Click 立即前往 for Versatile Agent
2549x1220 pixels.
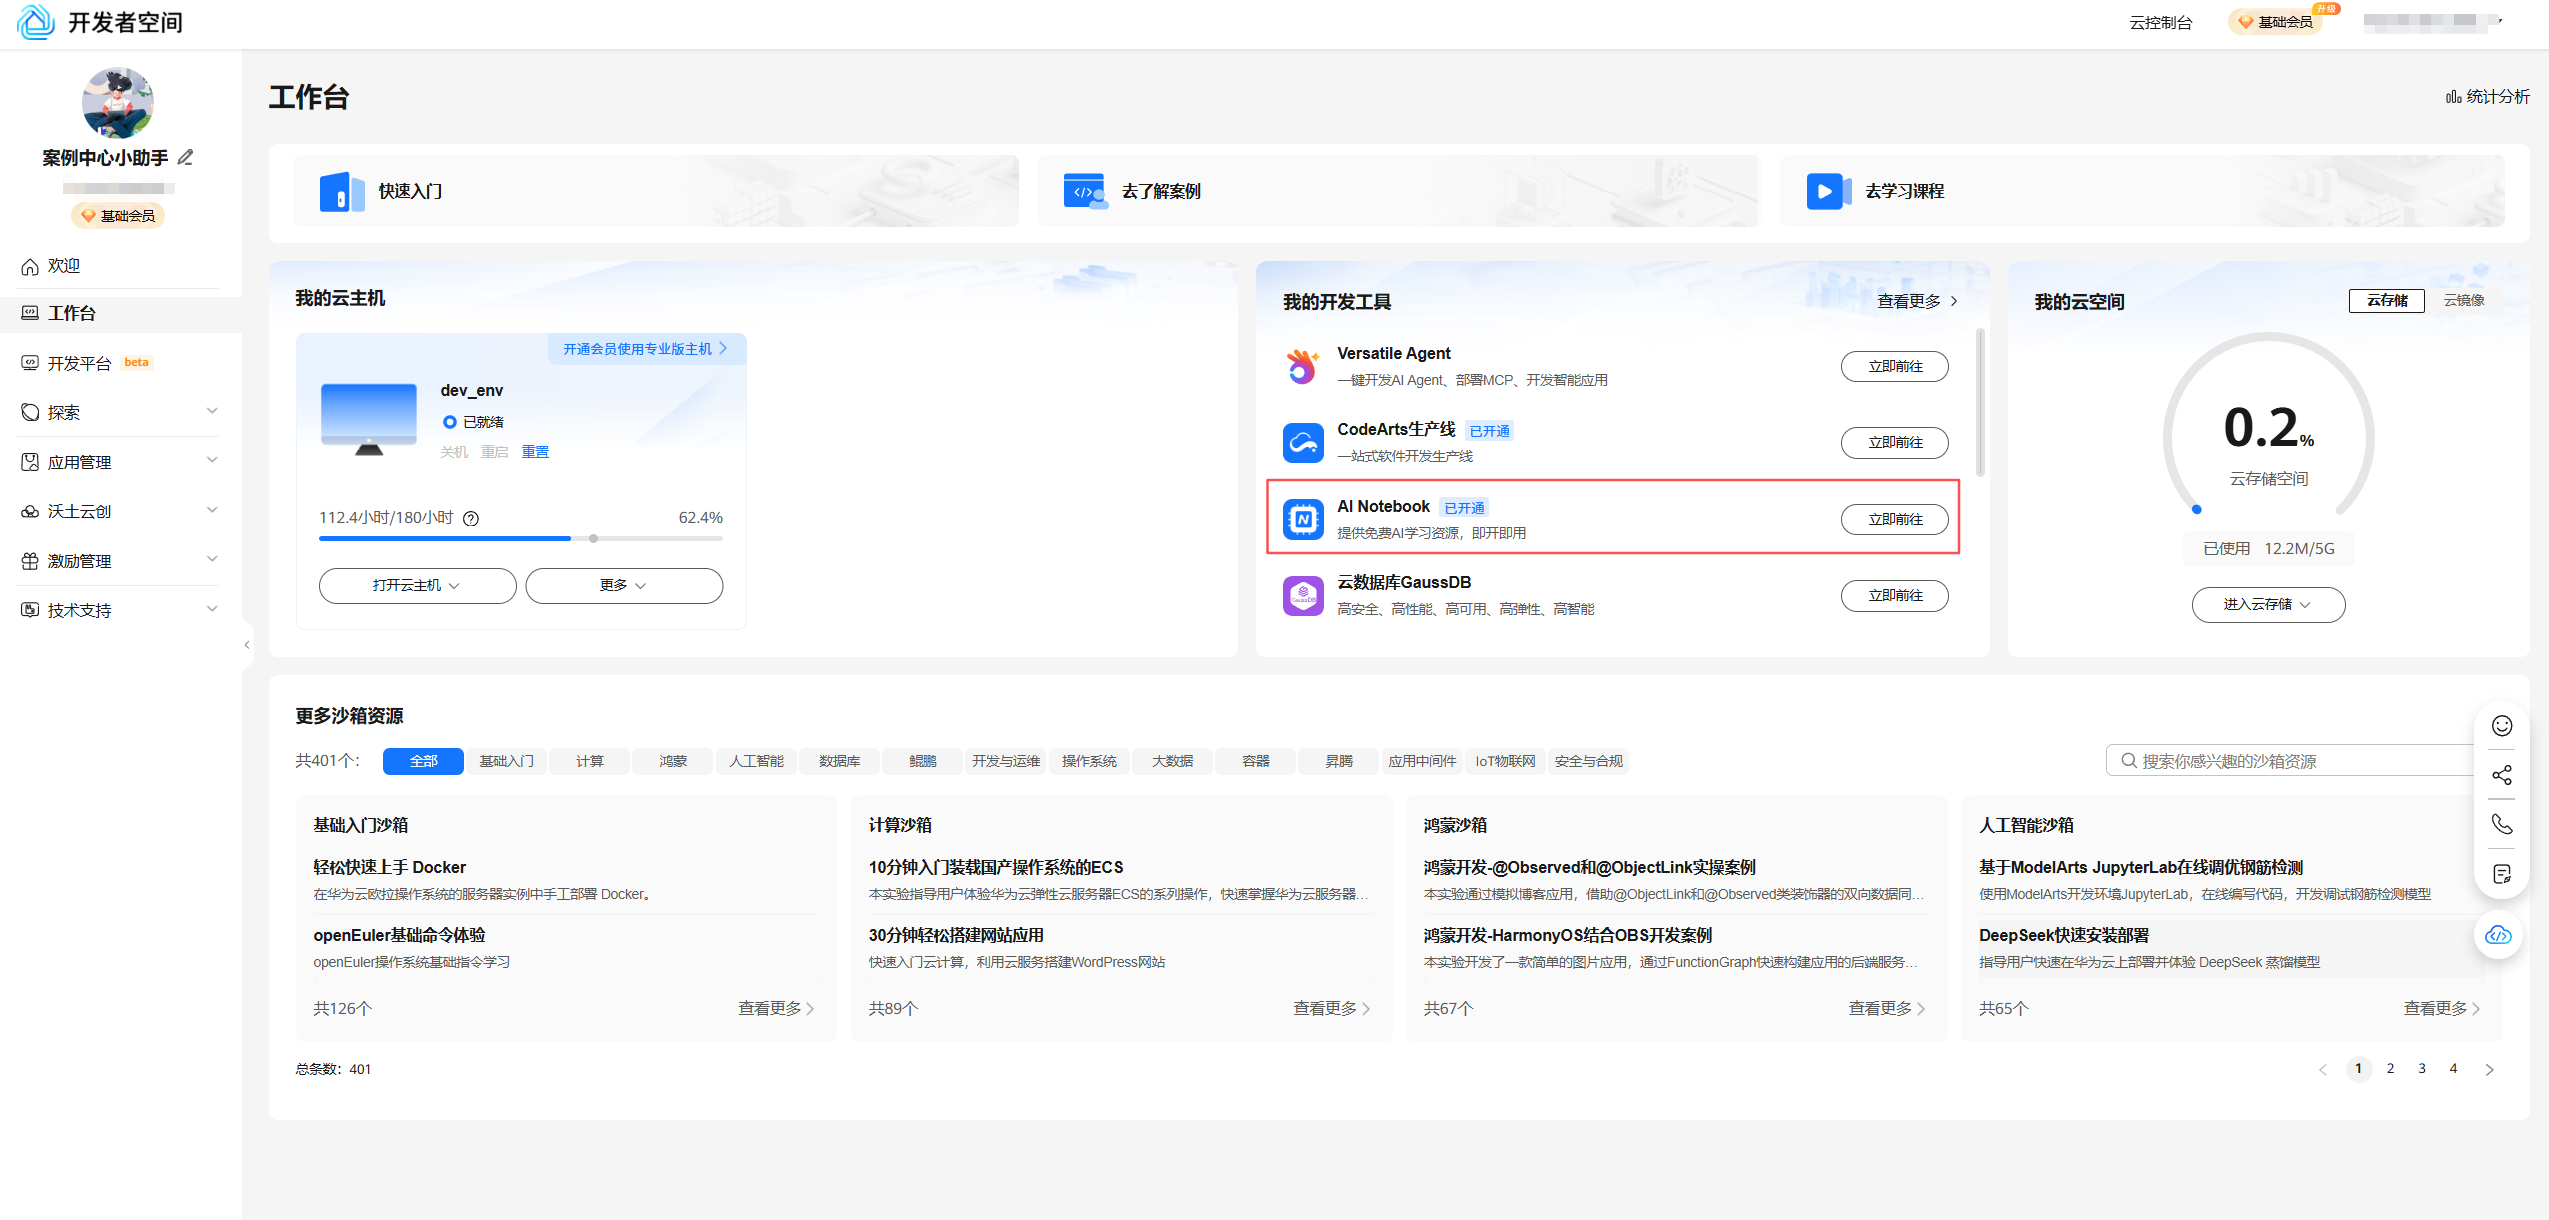click(1894, 366)
